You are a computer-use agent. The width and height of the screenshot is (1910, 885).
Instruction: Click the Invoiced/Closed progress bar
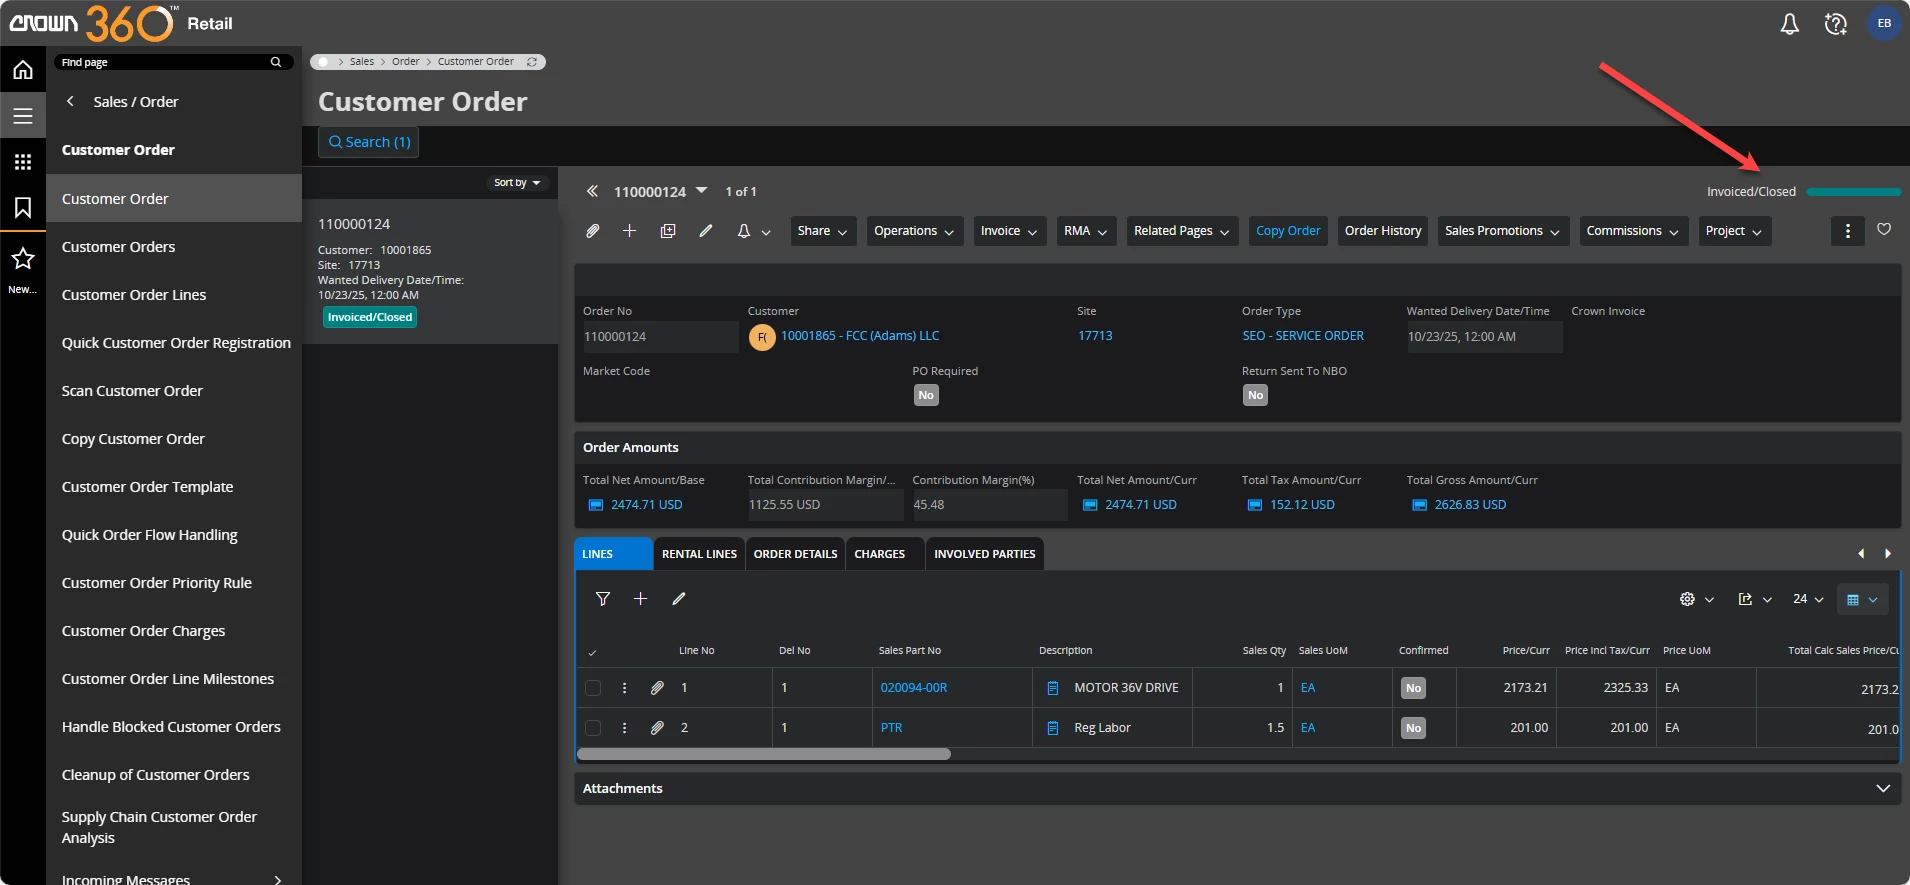(1853, 192)
